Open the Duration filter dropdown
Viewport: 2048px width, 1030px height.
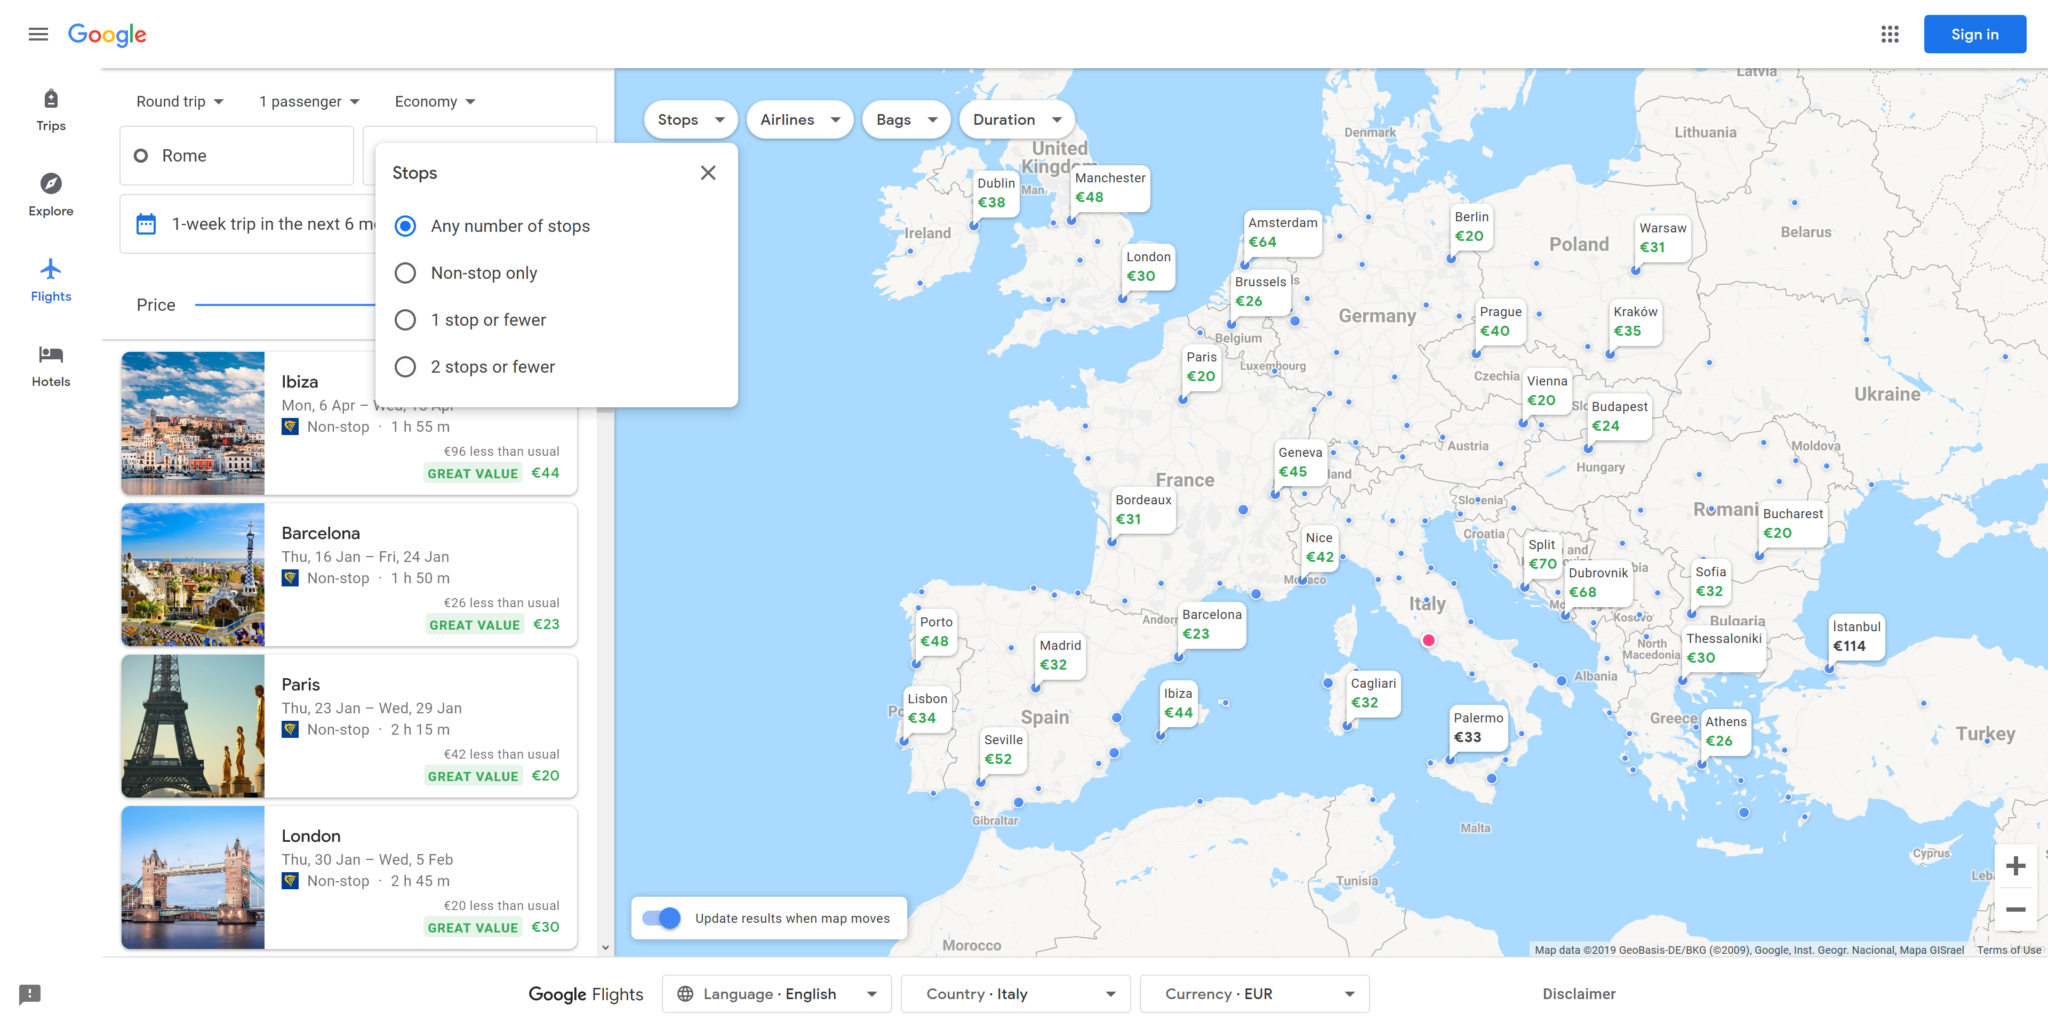tap(1017, 120)
